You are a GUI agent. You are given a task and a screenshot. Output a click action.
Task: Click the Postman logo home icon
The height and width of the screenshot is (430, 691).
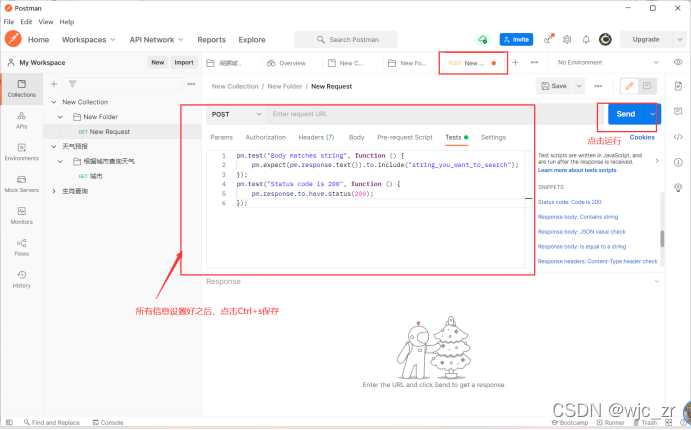click(13, 39)
